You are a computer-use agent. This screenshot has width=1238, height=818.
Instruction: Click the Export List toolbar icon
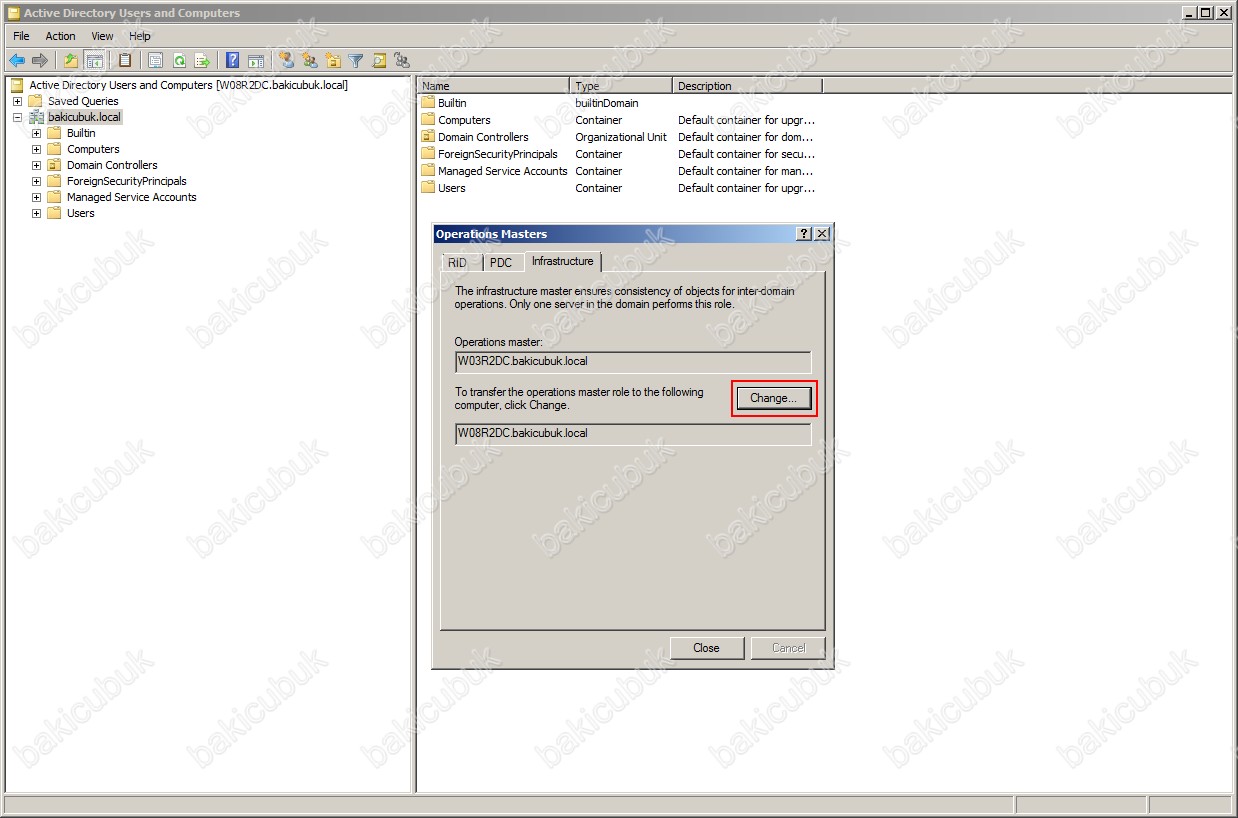202,61
